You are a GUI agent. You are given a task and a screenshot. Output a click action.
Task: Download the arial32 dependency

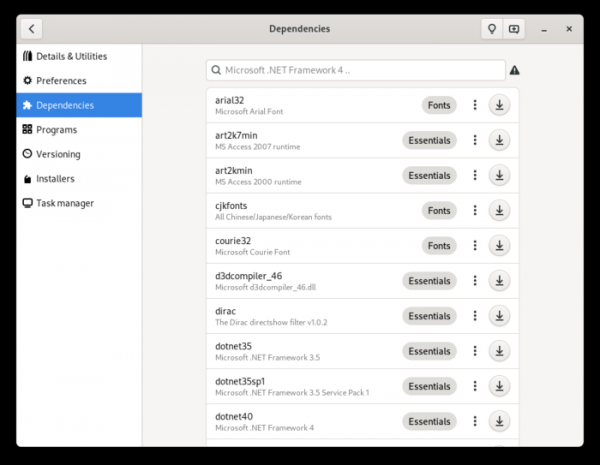click(x=499, y=105)
